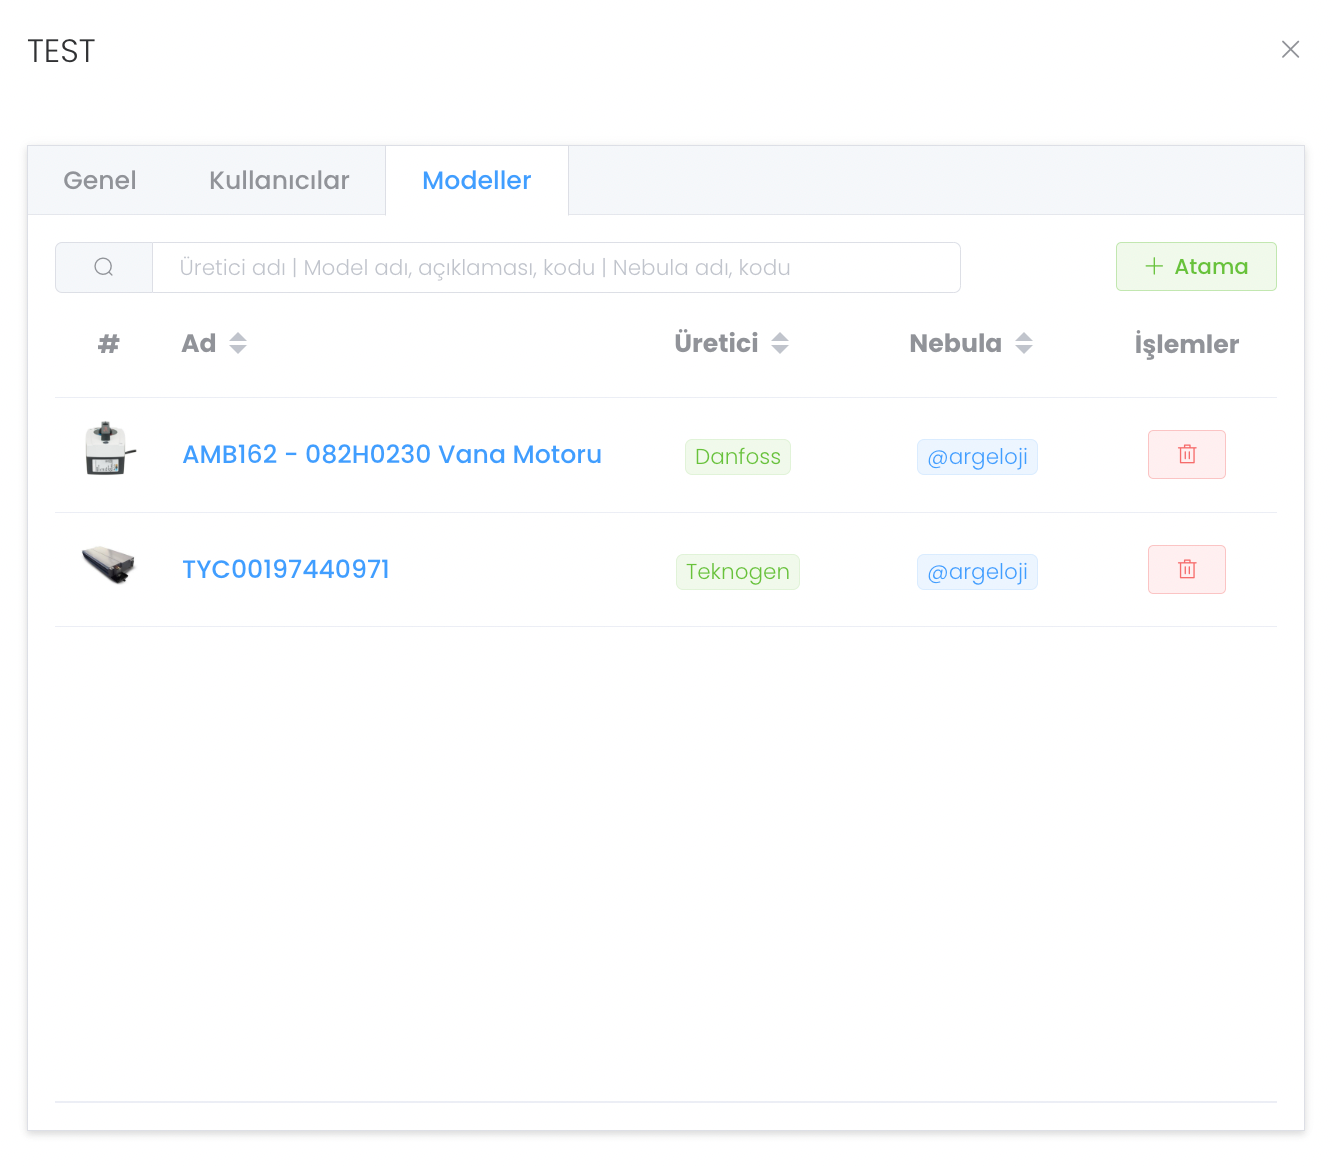Sort table by Ad column

click(237, 344)
